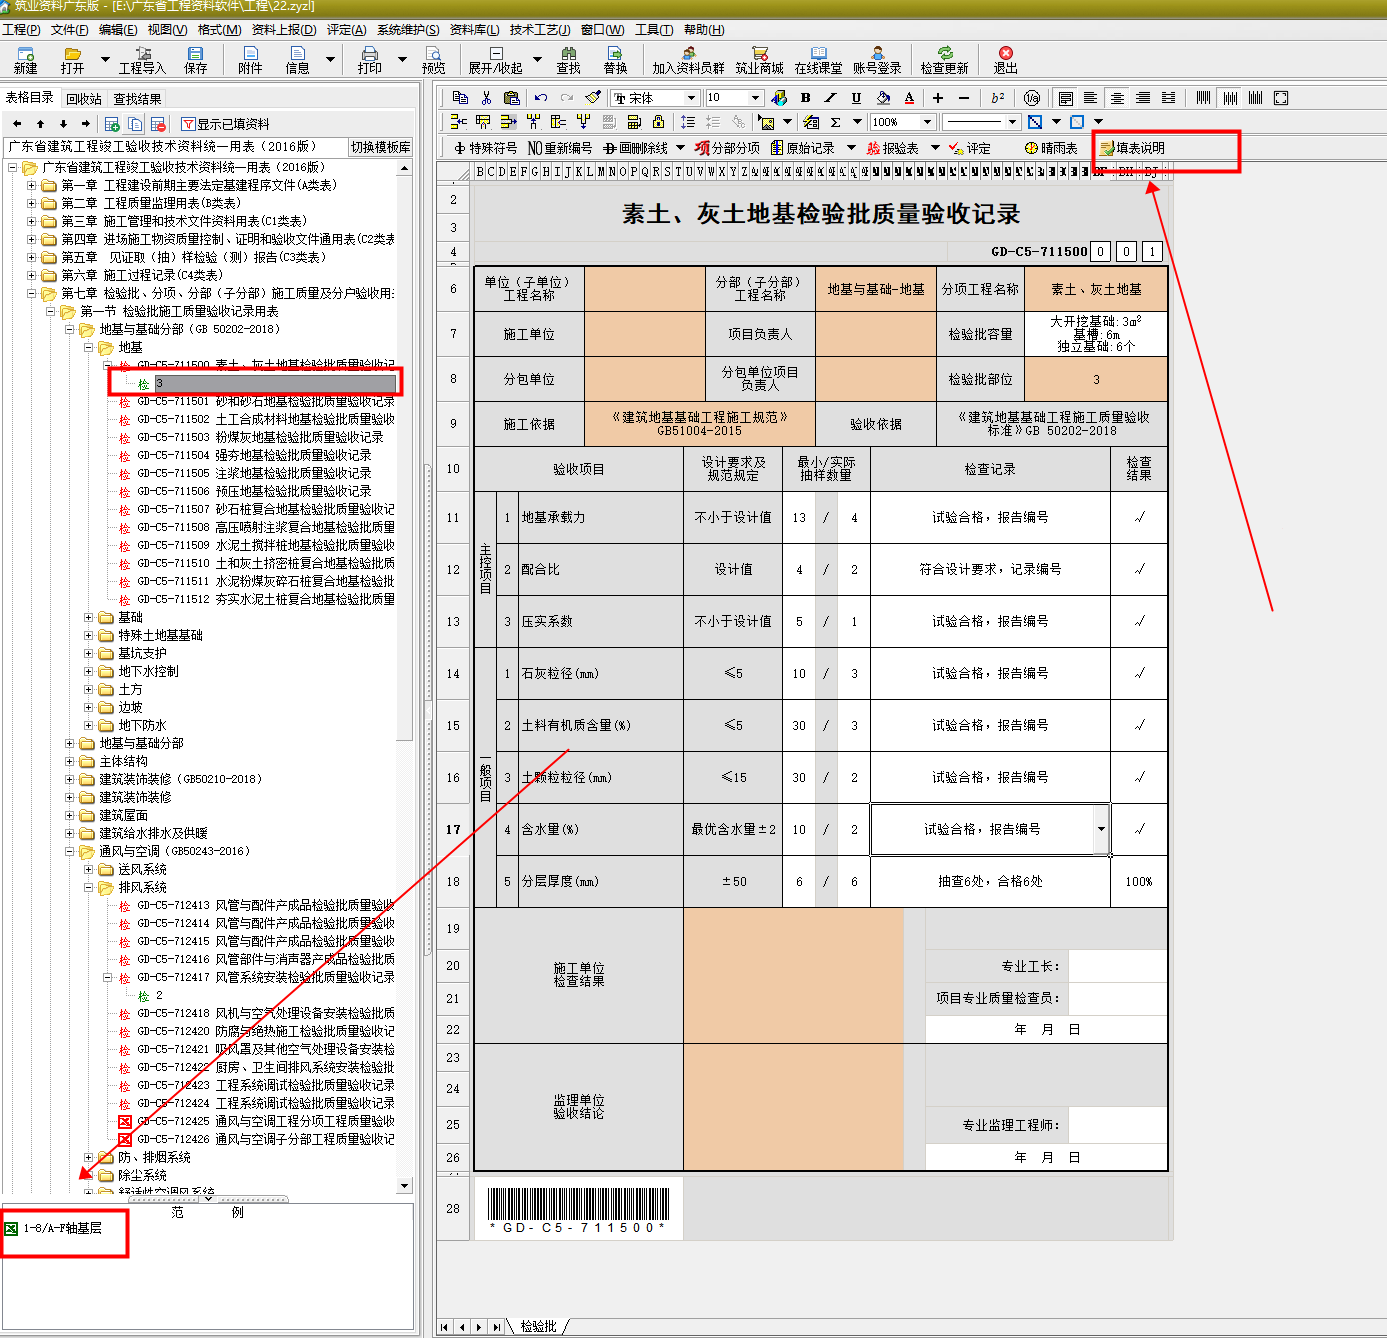Click the sigma sum icon
The height and width of the screenshot is (1338, 1387).
coord(835,122)
